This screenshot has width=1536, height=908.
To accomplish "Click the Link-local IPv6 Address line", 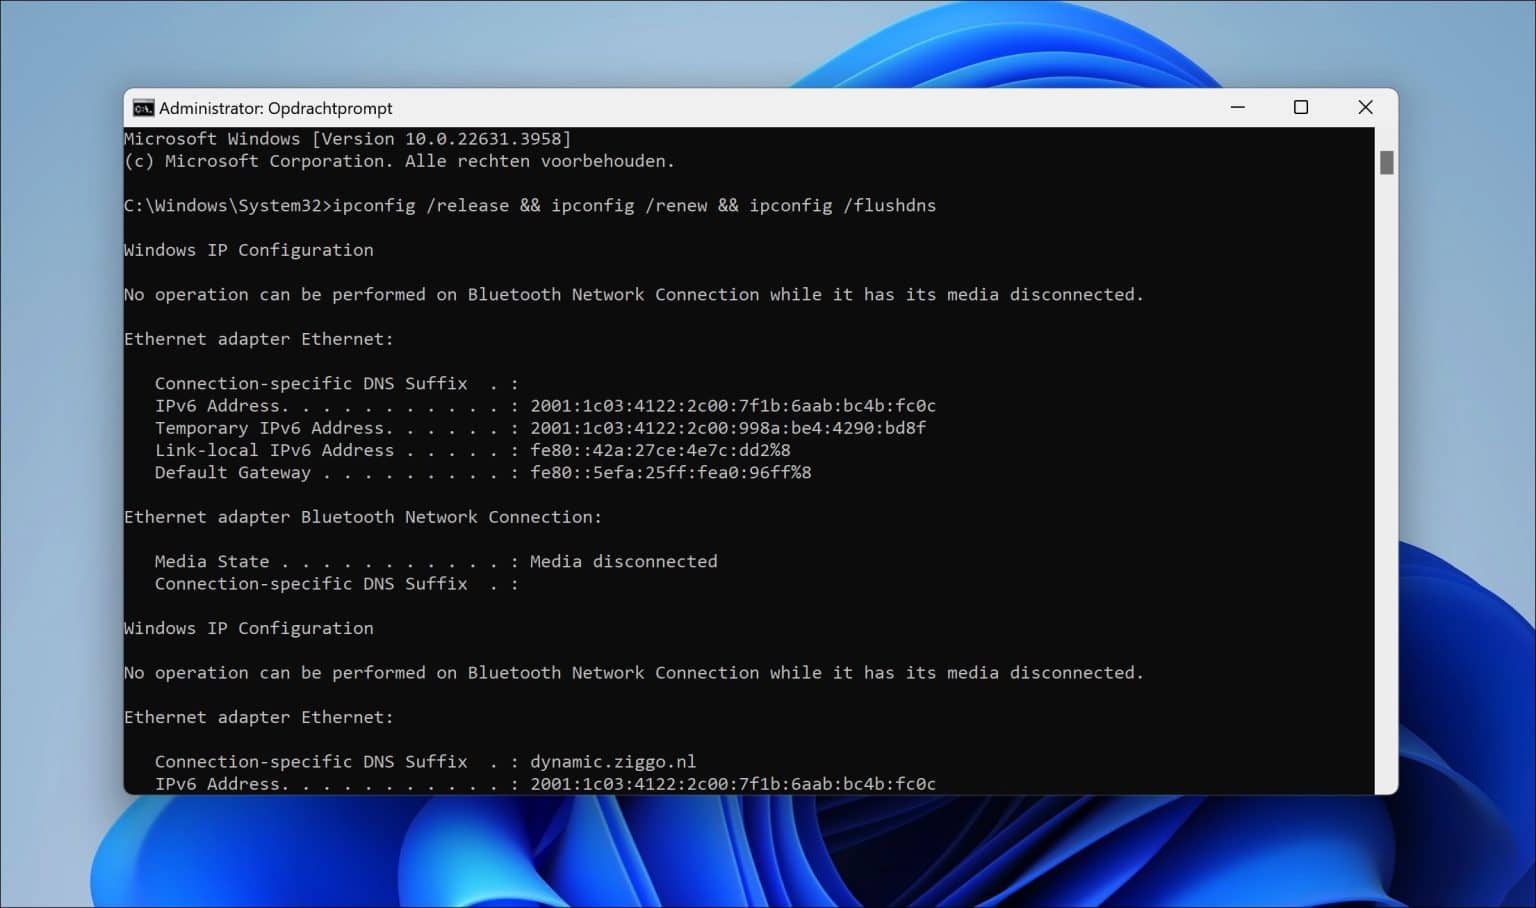I will tap(472, 450).
